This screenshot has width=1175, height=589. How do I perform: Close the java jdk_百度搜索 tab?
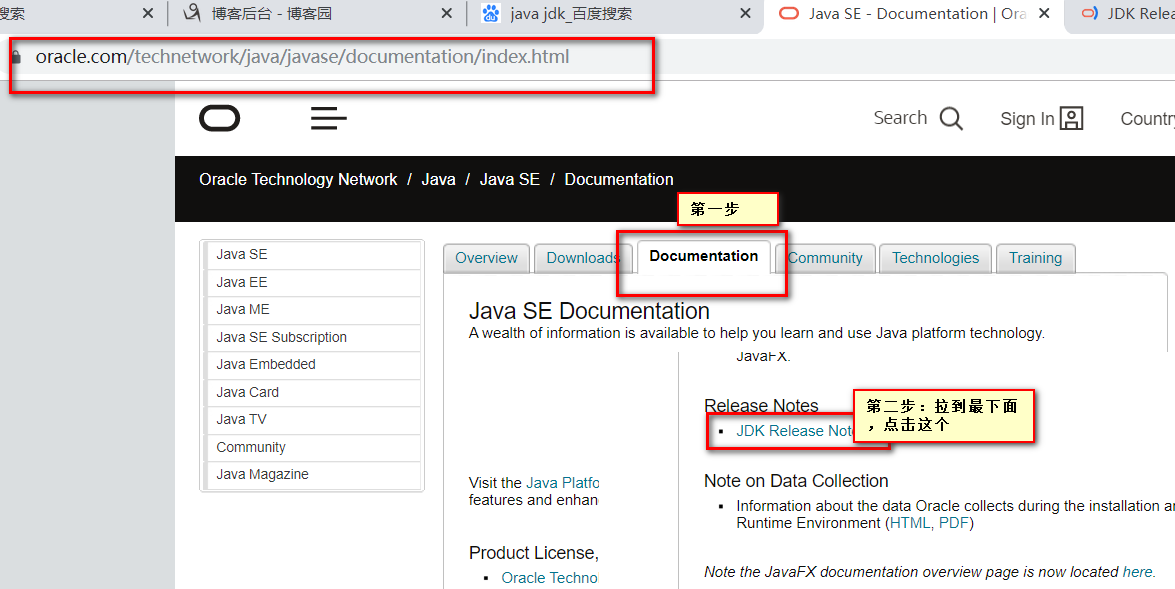745,13
